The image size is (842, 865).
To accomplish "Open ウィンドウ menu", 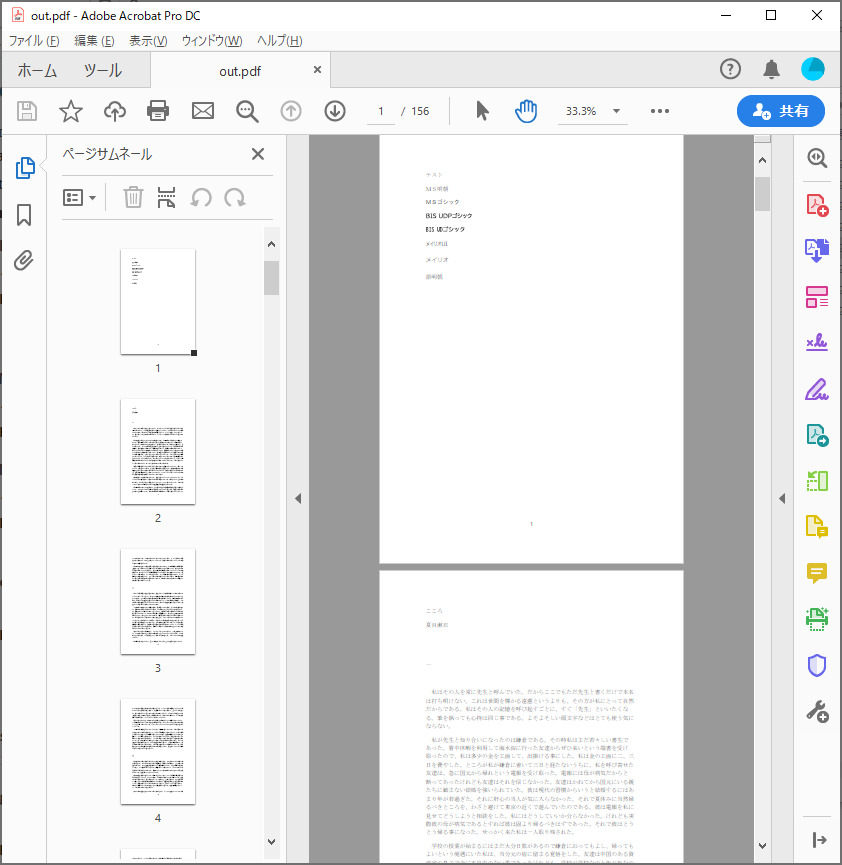I will coord(212,41).
